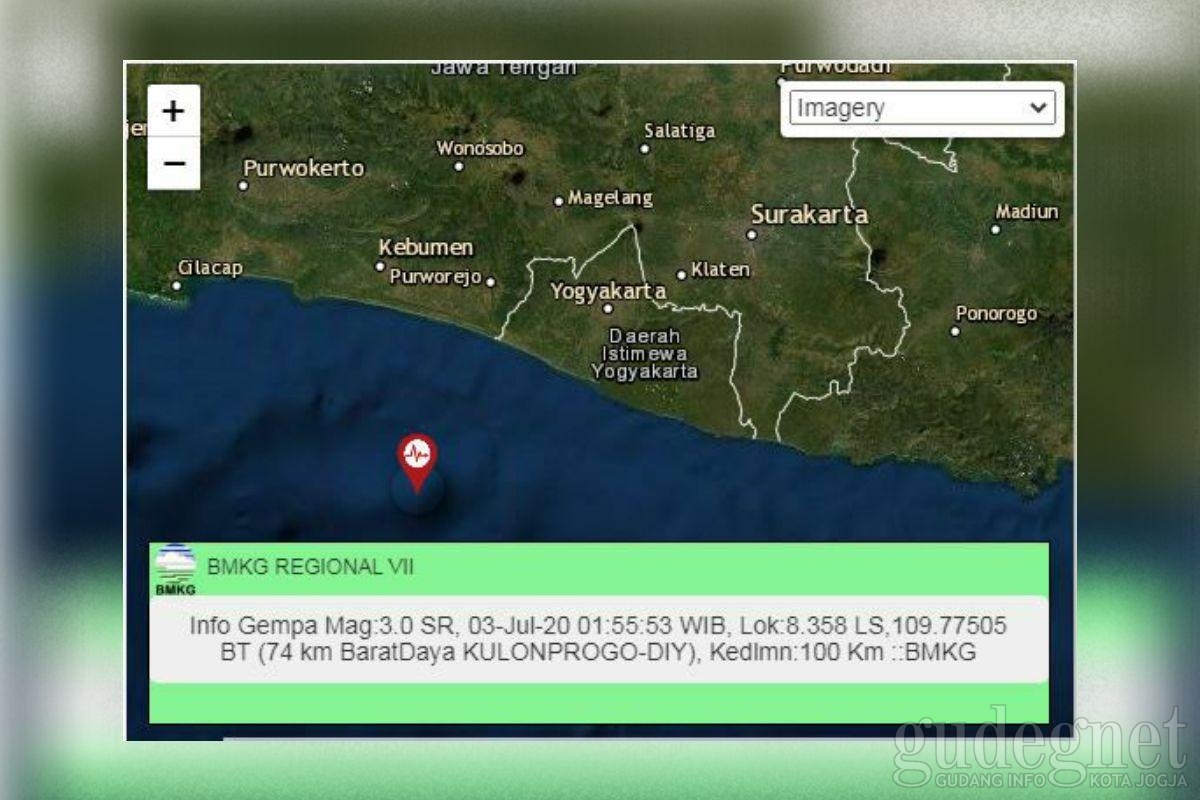The width and height of the screenshot is (1200, 800).
Task: Click the Madiun city label
Action: 1027,212
